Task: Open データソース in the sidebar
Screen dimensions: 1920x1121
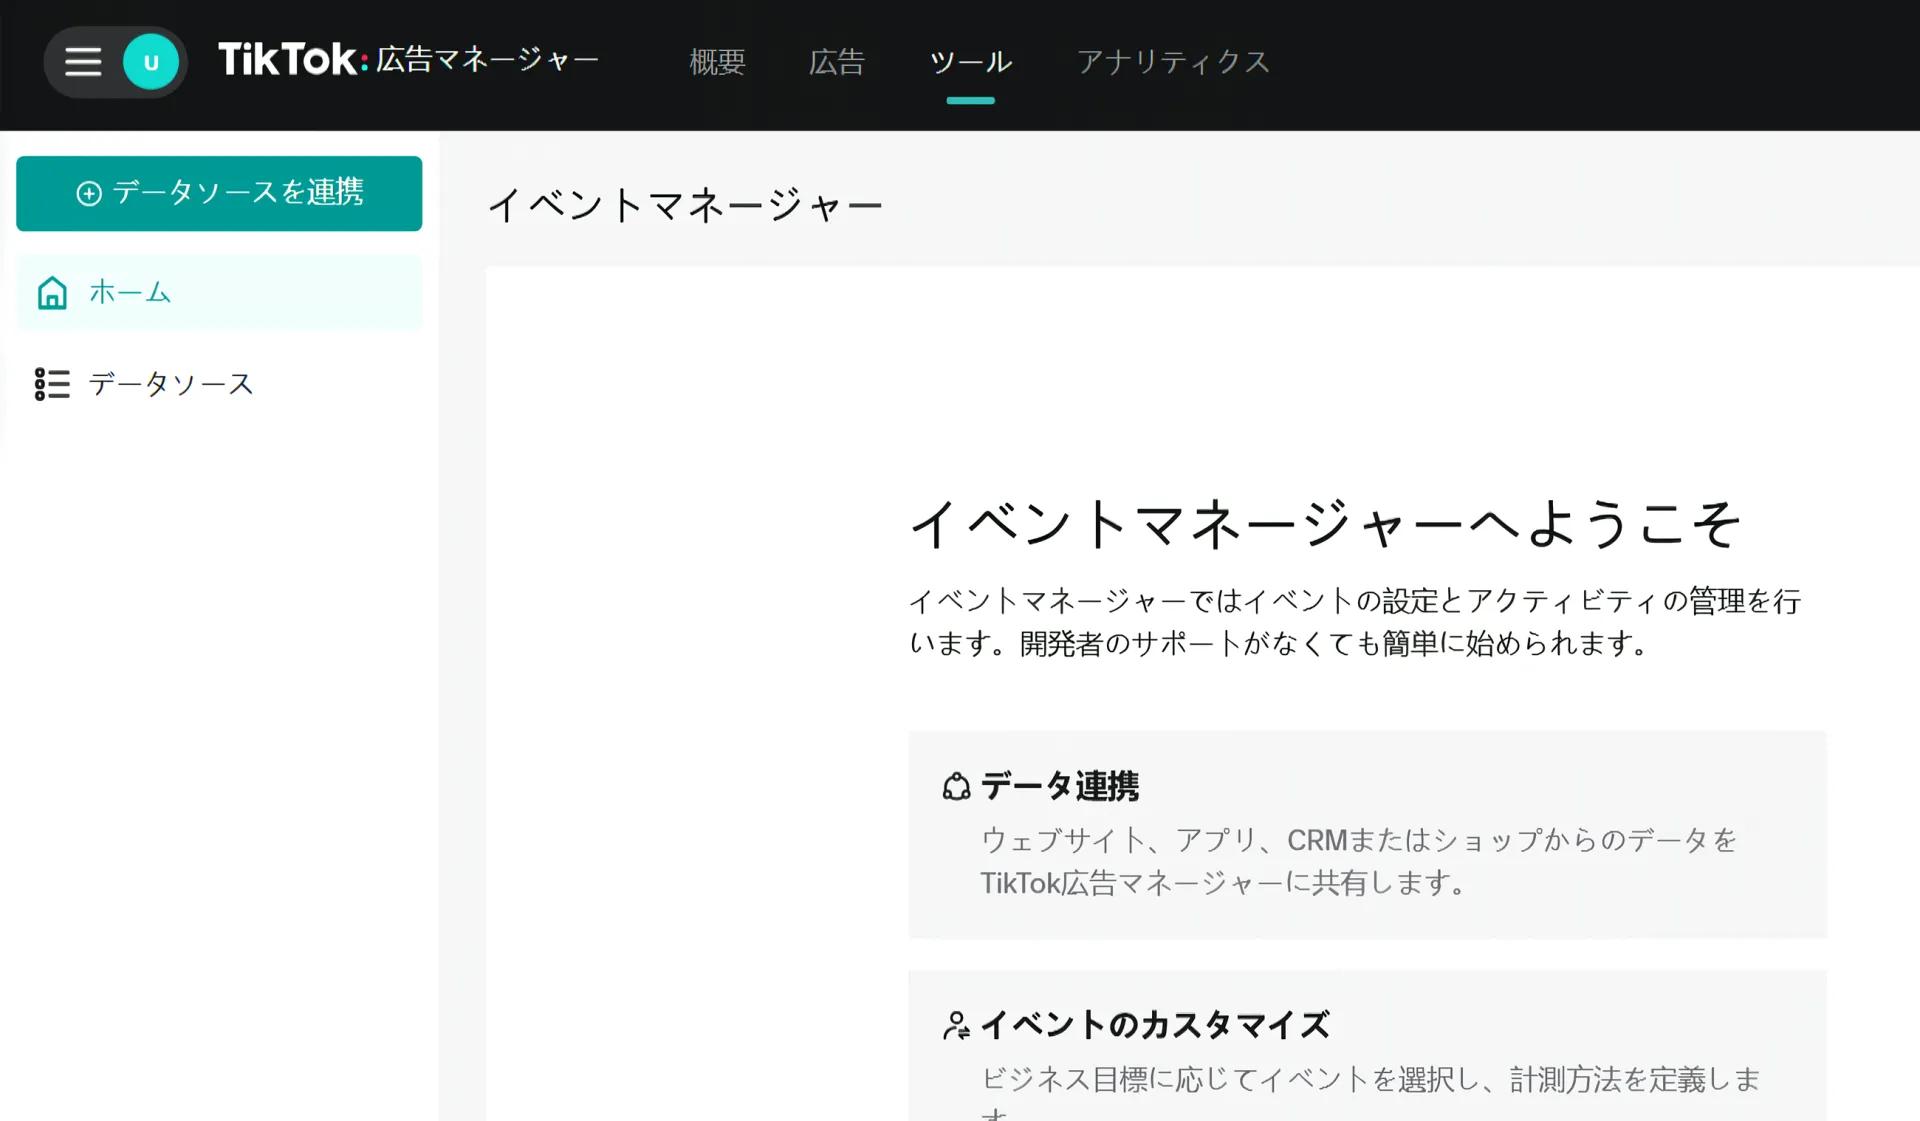Action: click(x=219, y=384)
